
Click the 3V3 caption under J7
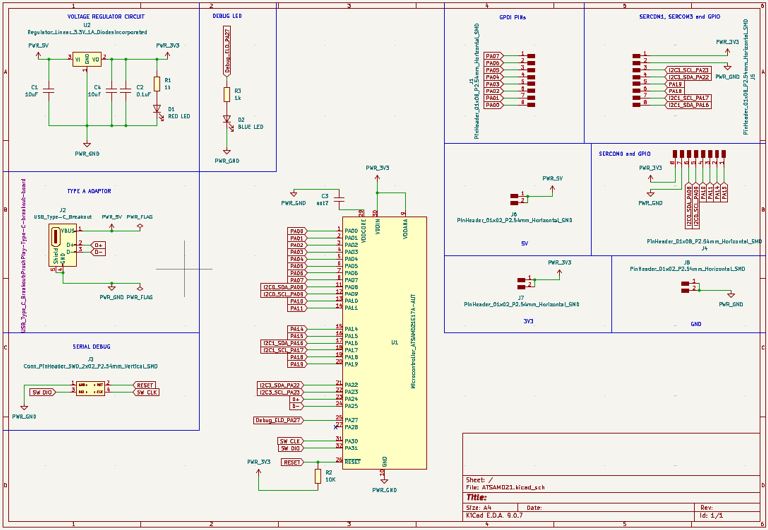528,321
